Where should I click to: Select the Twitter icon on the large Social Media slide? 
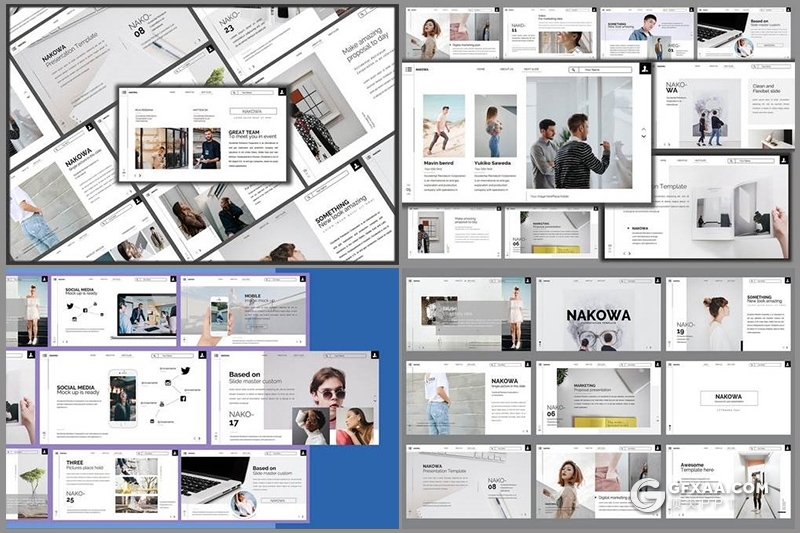[185, 371]
